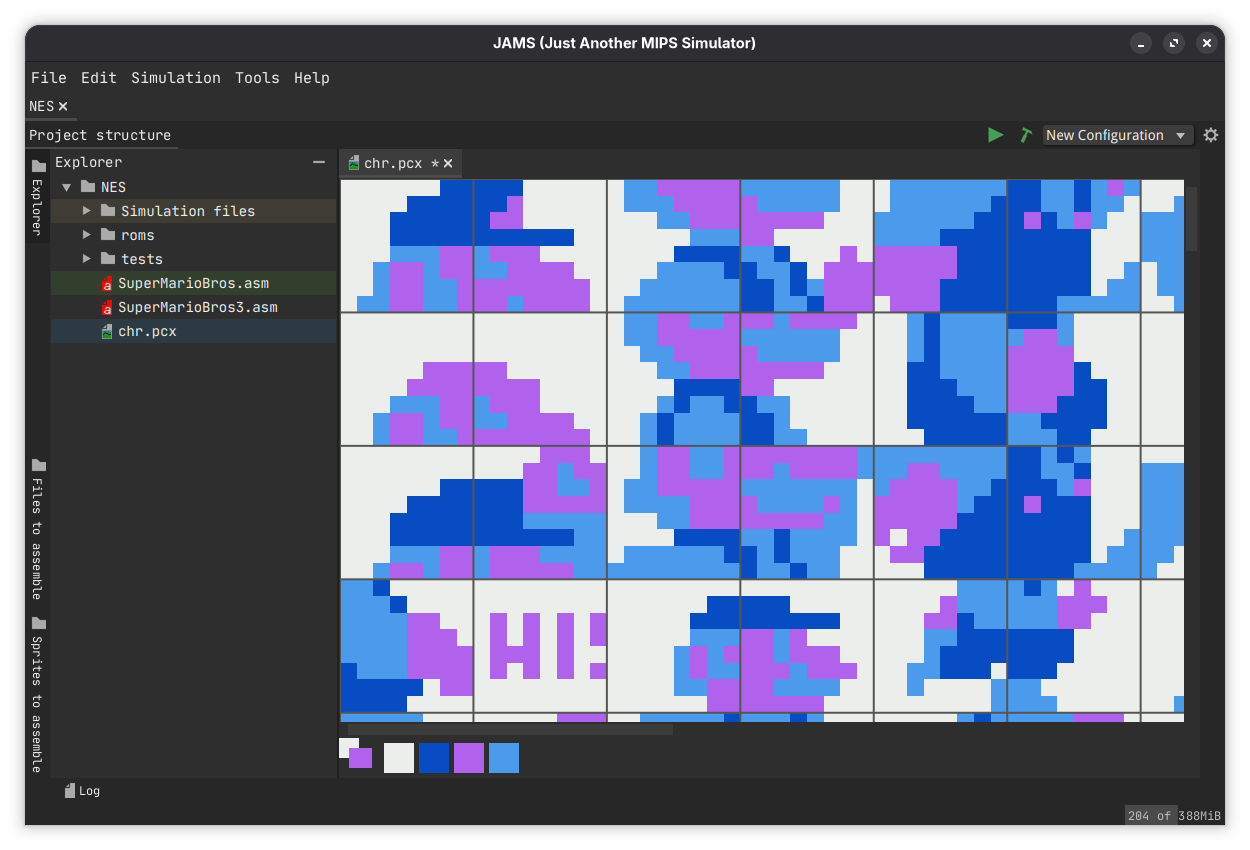Run the simulation with the green play icon
Screen dimensions: 1250x850
pos(995,134)
